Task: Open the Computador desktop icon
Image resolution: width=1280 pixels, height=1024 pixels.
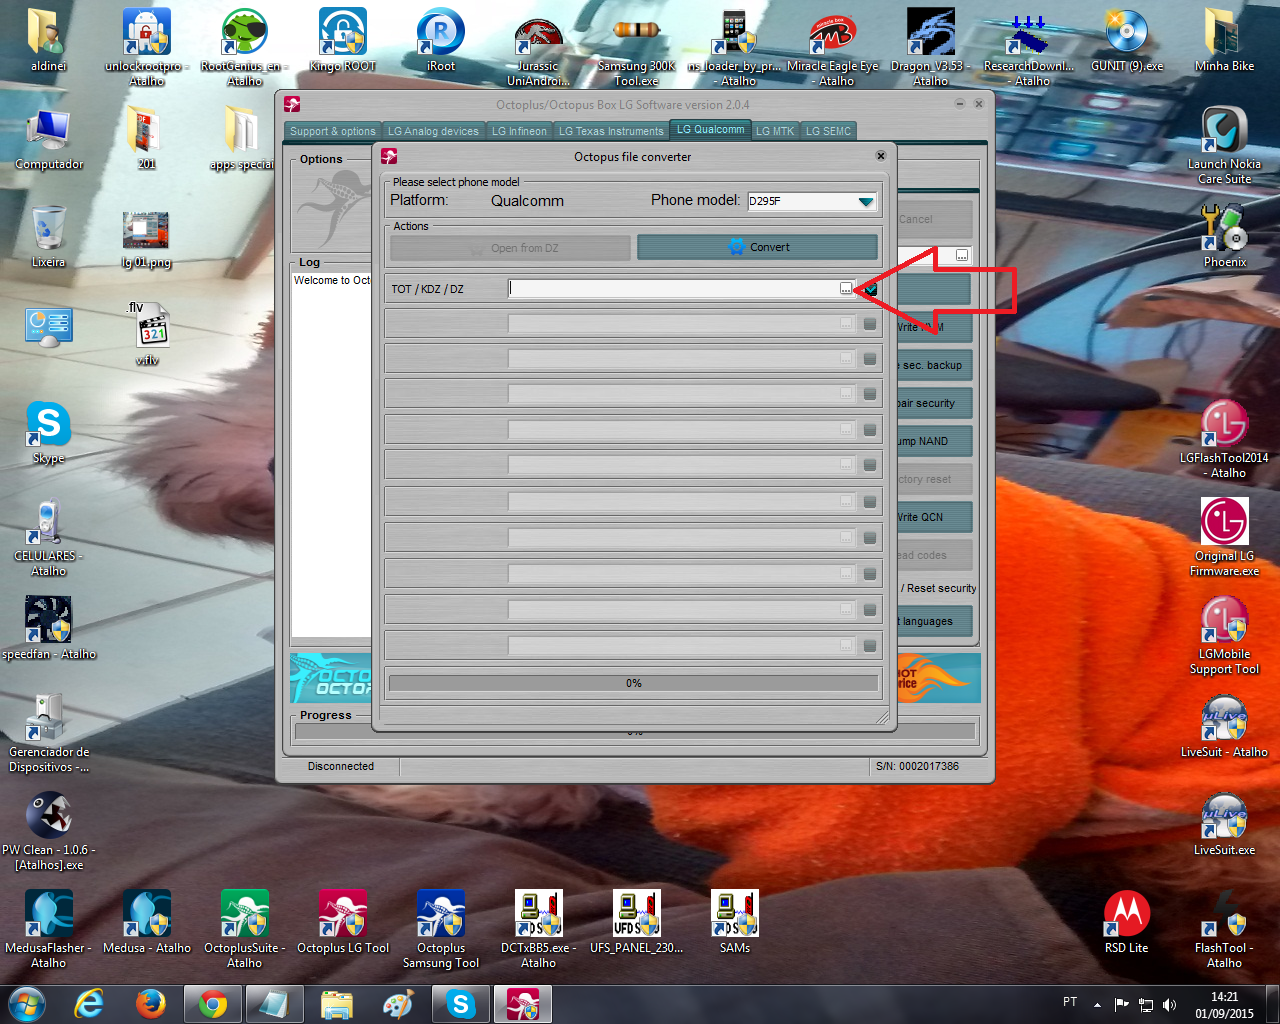Action: click(x=49, y=138)
